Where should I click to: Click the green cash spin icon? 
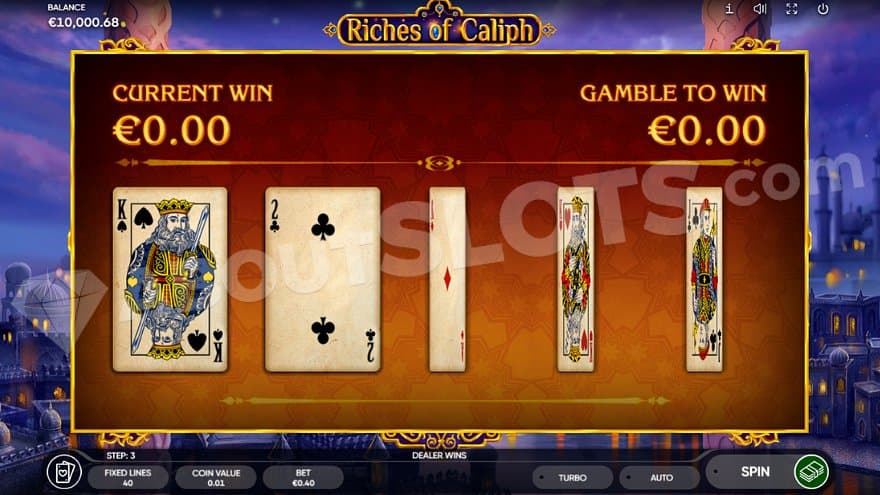coord(811,472)
